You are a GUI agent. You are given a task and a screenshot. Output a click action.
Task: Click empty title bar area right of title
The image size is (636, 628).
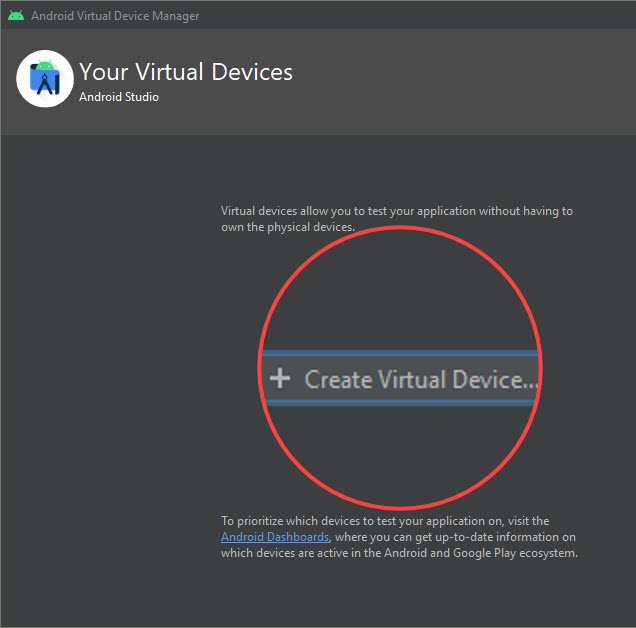[x=420, y=16]
